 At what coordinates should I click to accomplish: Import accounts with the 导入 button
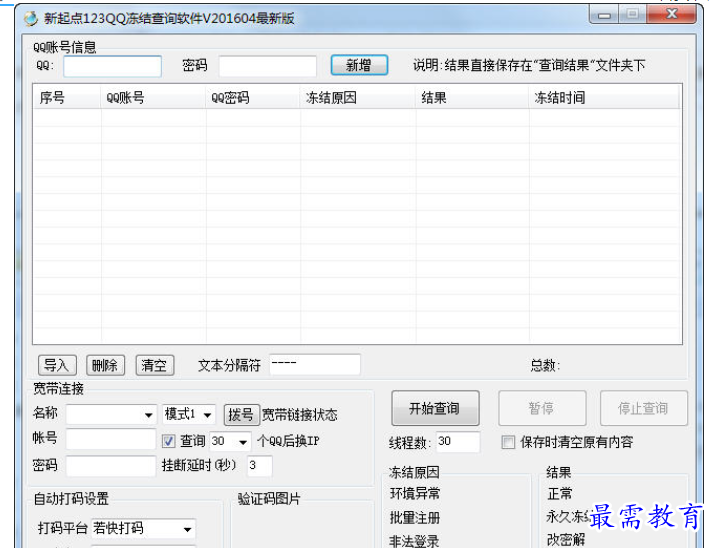tap(57, 365)
